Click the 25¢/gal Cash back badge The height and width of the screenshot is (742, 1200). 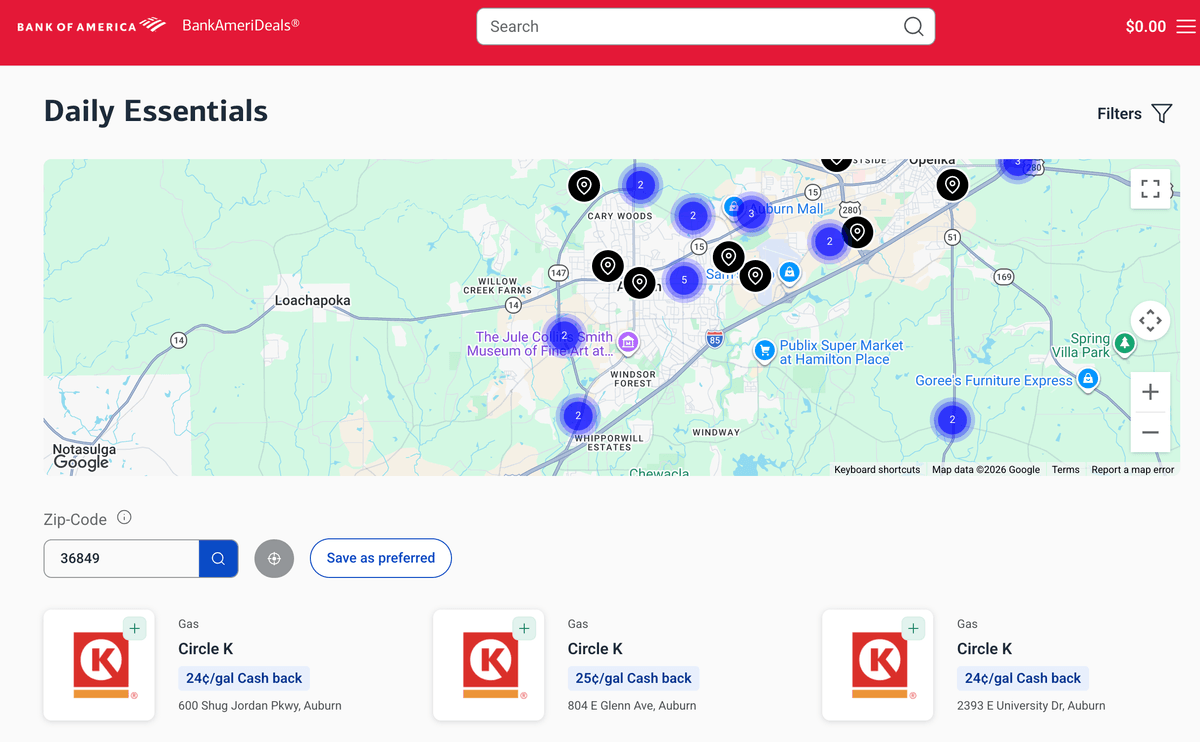(633, 678)
